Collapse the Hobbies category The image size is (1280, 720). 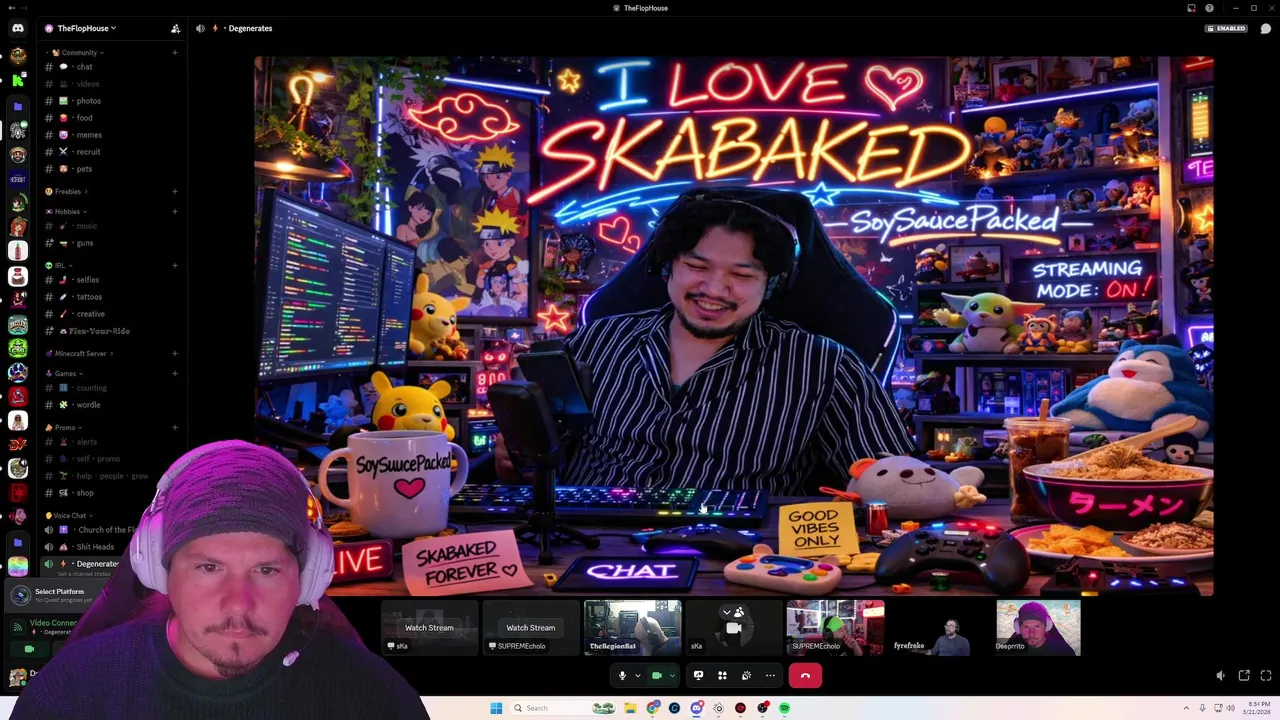tap(68, 211)
